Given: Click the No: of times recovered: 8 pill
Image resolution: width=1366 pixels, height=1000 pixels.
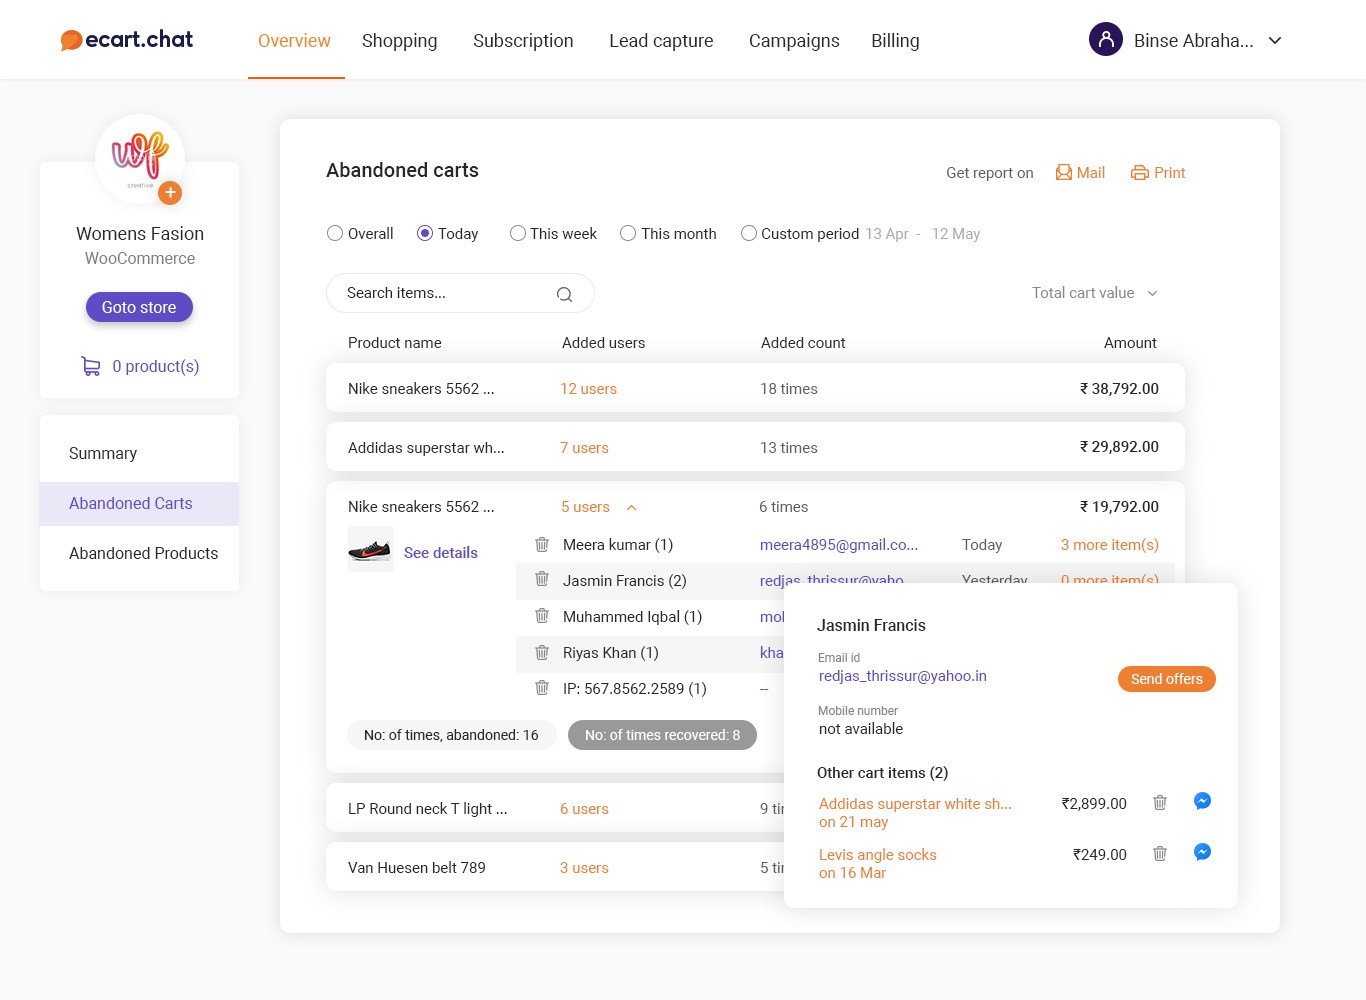Looking at the screenshot, I should click(662, 735).
